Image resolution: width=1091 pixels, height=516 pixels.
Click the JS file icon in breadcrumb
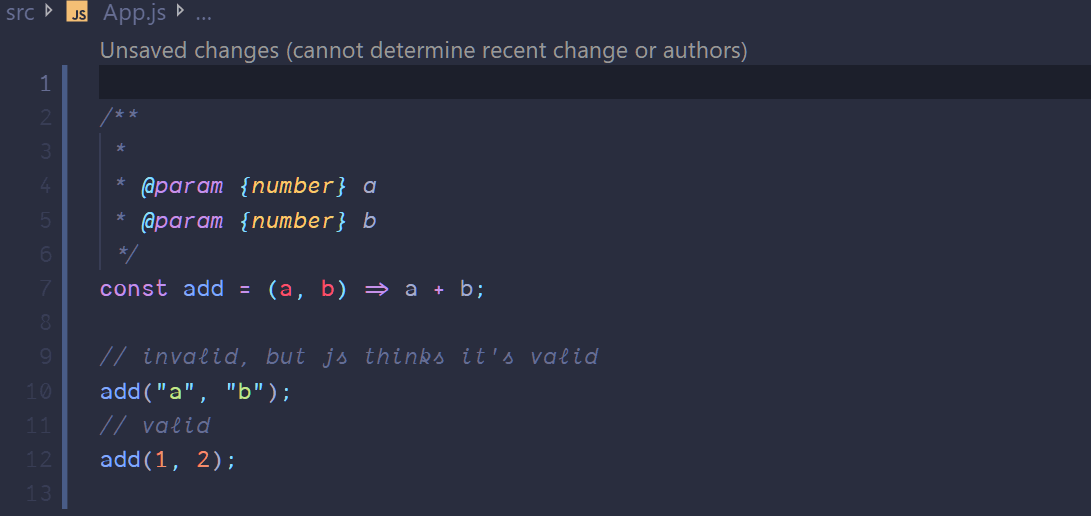[x=78, y=14]
